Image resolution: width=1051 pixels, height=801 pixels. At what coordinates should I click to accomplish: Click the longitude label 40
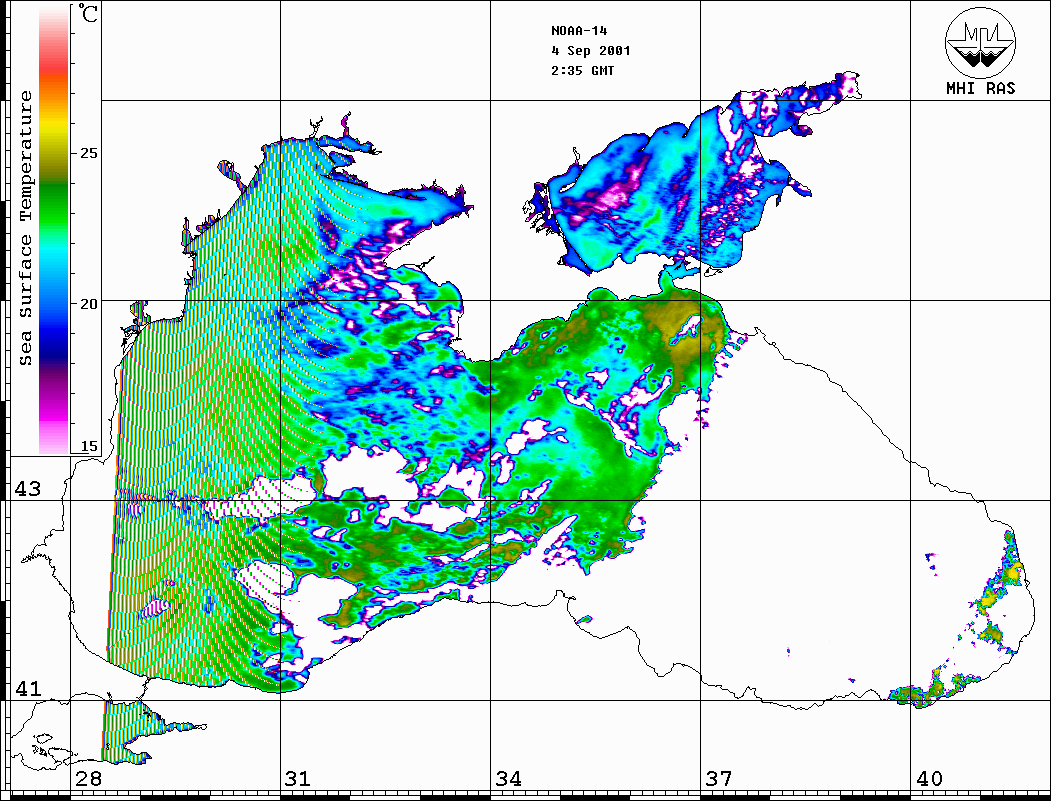[929, 779]
